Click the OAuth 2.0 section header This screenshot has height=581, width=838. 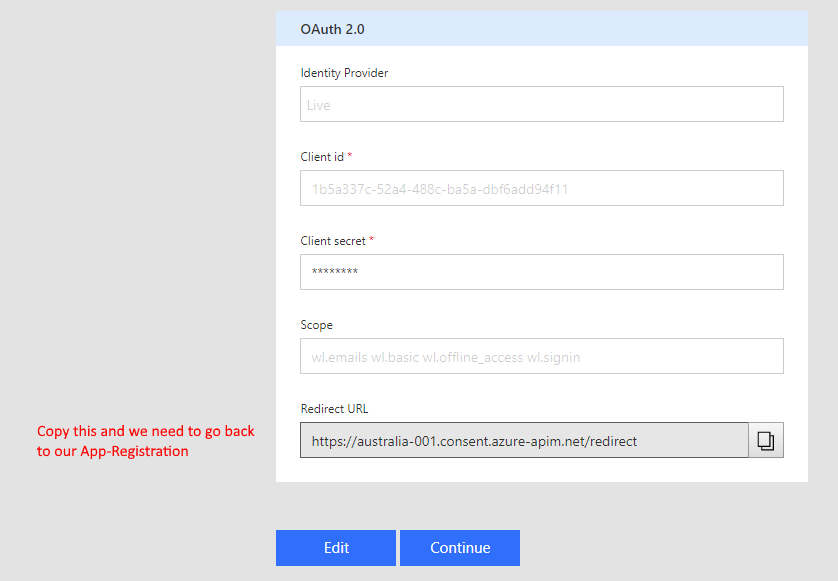(333, 29)
